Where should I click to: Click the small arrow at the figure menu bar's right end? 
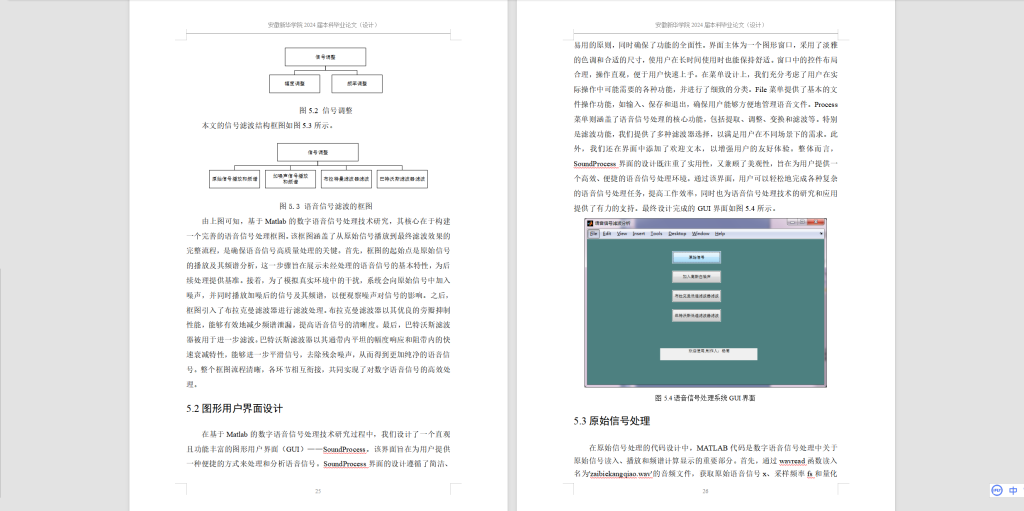pyautogui.click(x=822, y=233)
